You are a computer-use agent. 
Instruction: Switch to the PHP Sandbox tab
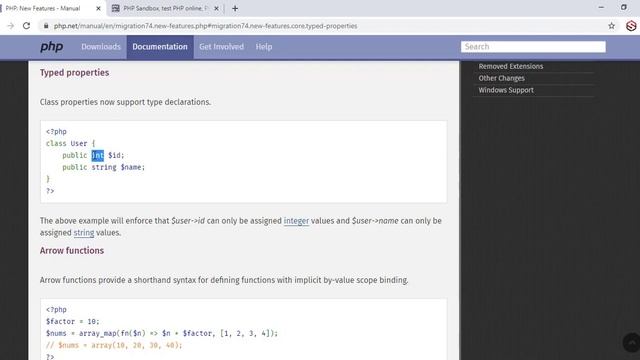(166, 8)
